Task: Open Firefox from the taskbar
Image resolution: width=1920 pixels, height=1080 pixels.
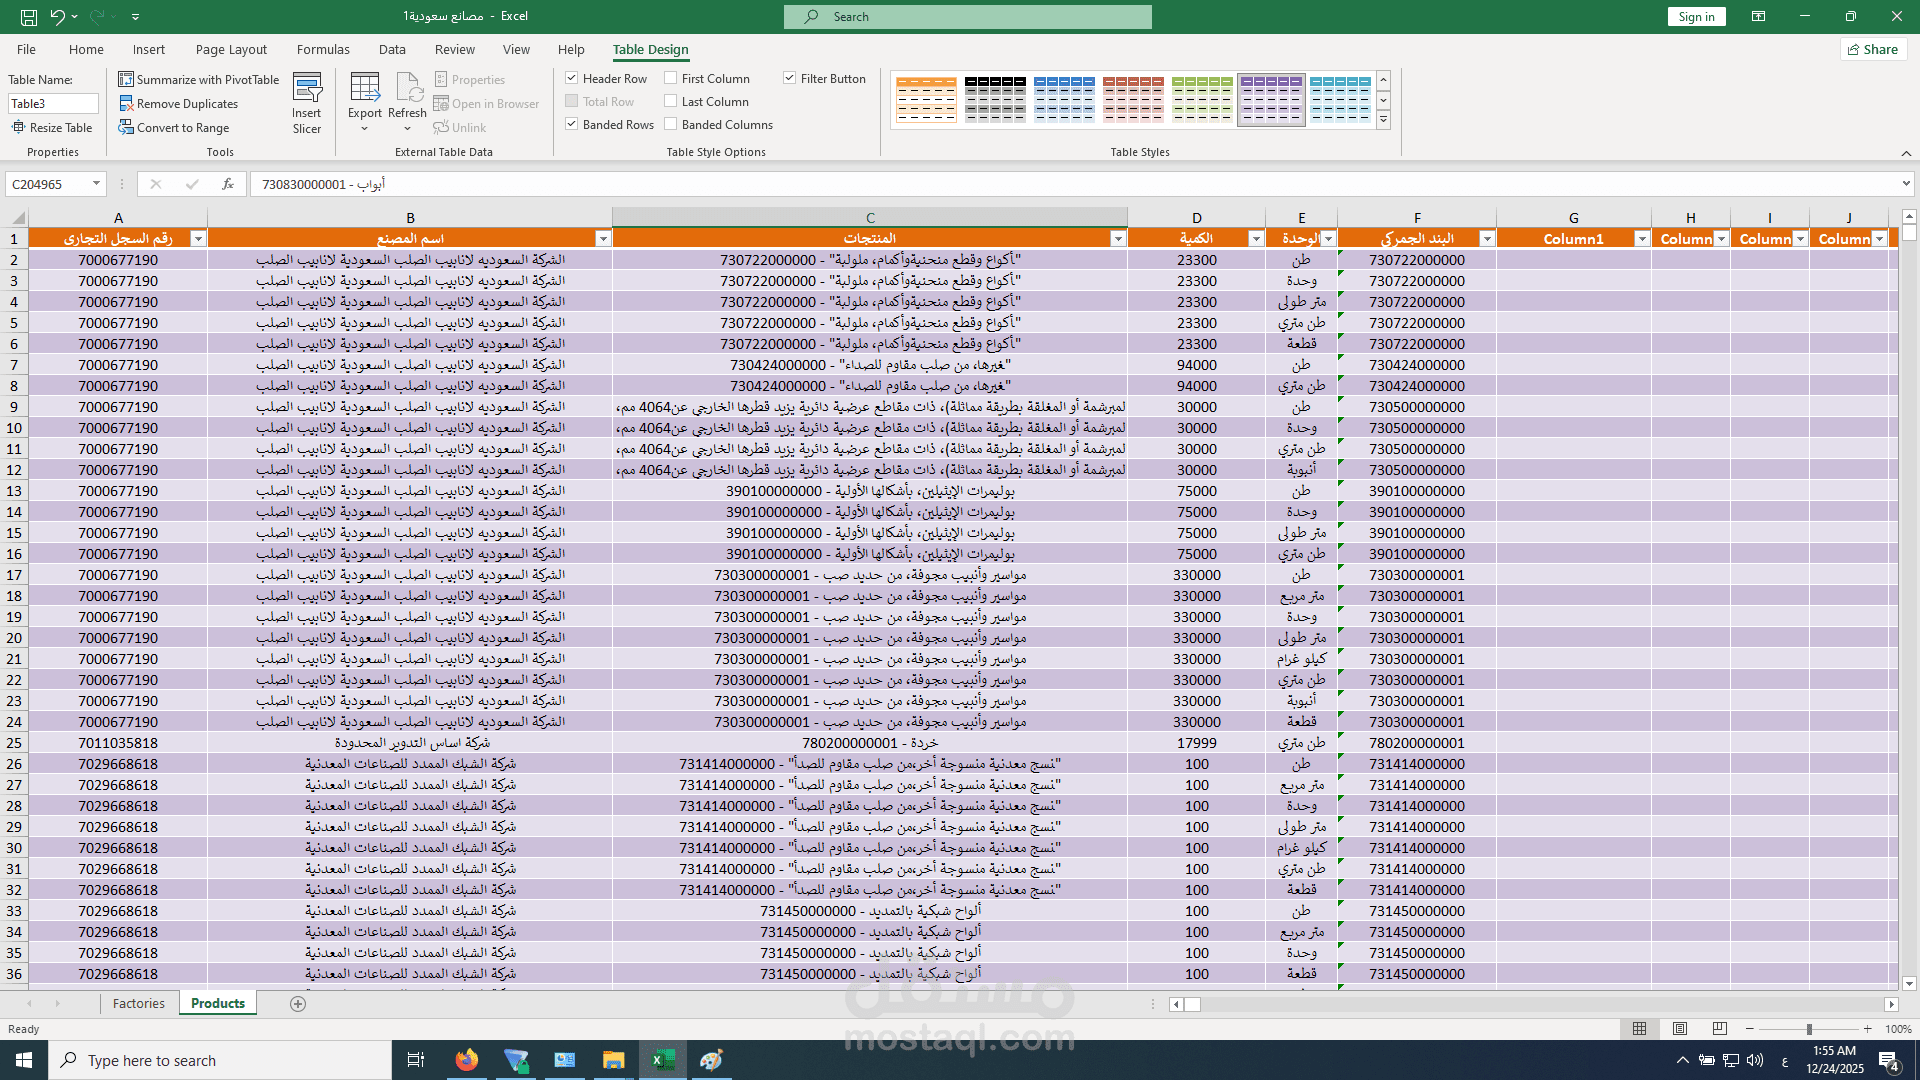Action: click(x=466, y=1059)
